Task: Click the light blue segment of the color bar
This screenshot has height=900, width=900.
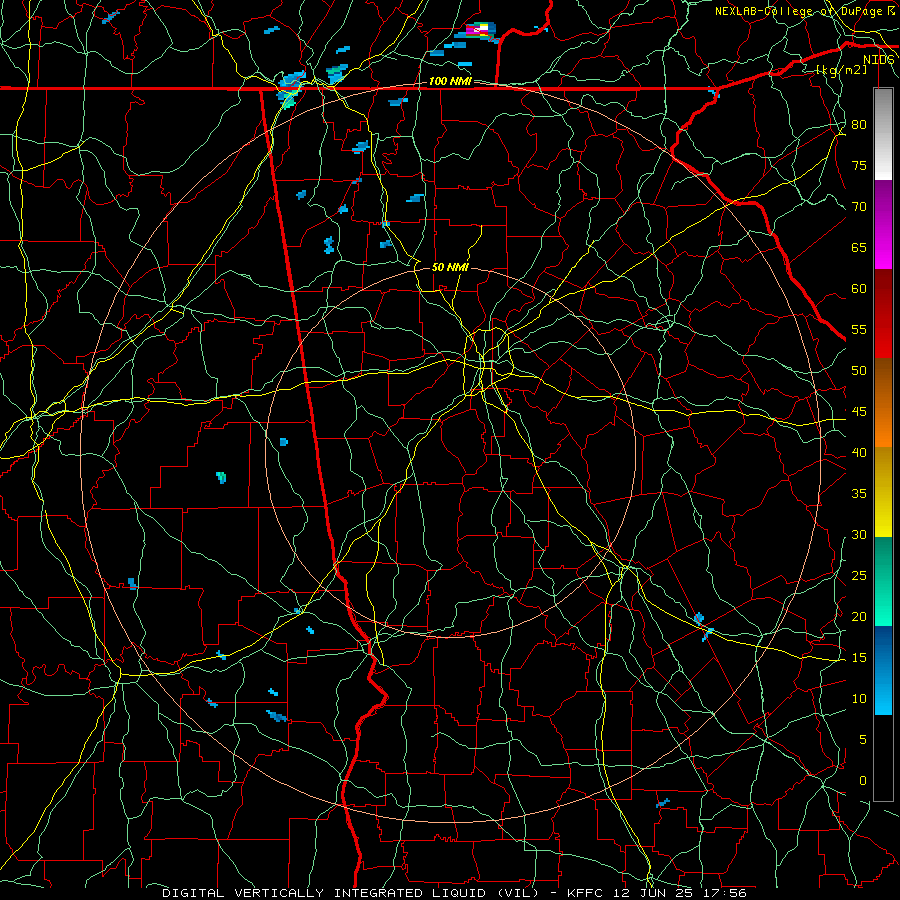Action: click(x=883, y=670)
